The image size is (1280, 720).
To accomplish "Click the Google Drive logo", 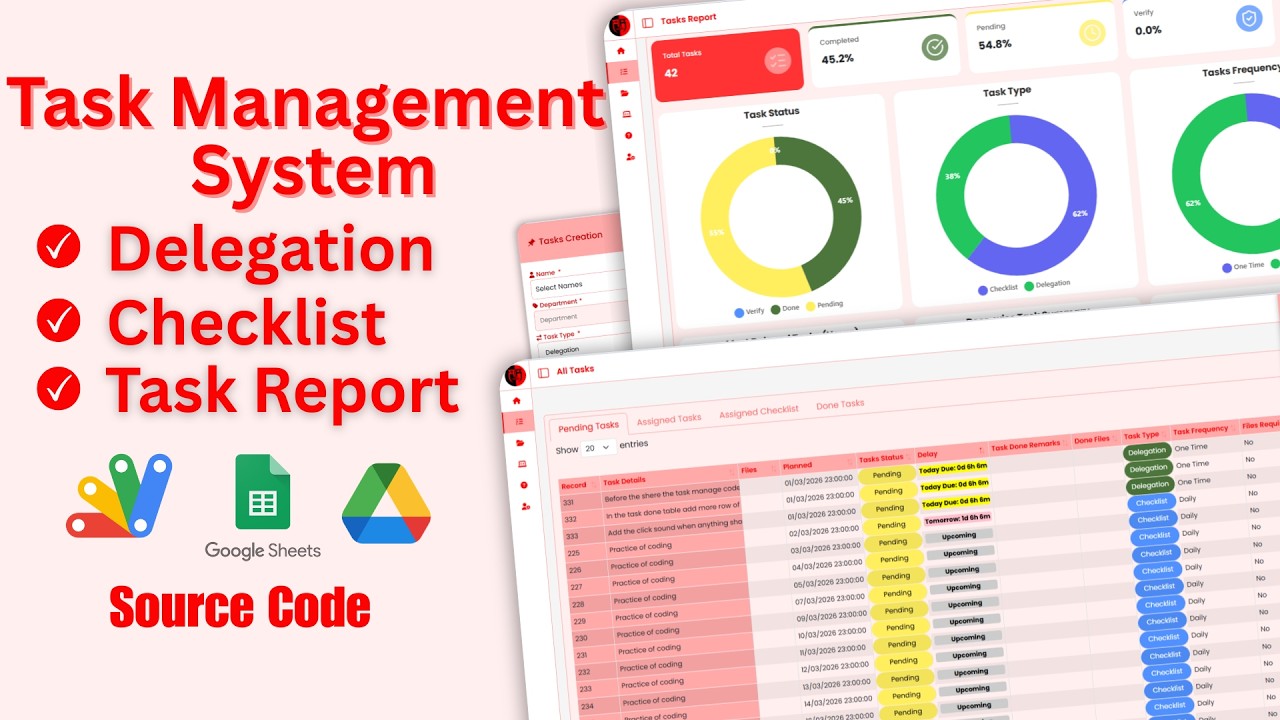I will pyautogui.click(x=386, y=503).
